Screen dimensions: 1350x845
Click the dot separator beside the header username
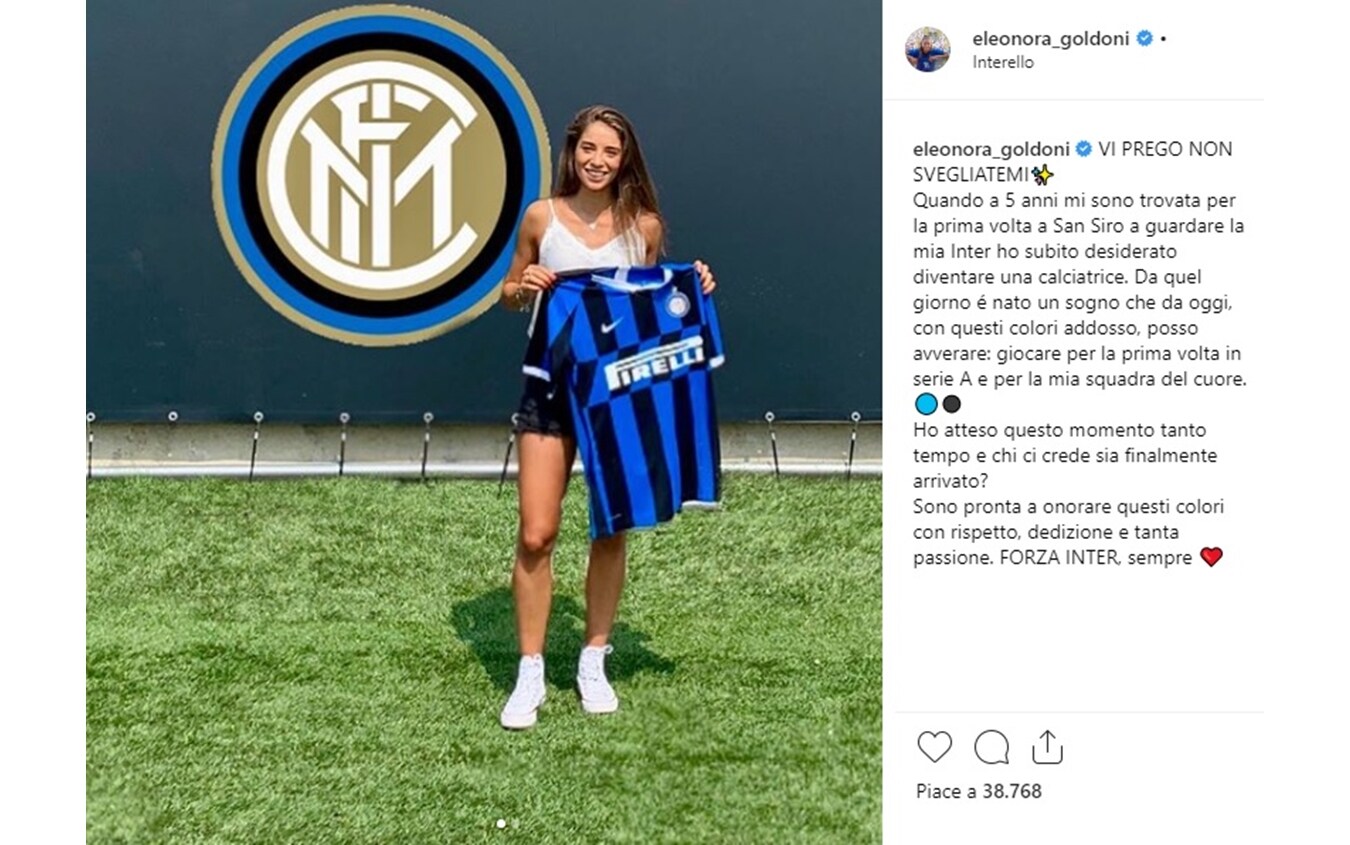(1163, 40)
